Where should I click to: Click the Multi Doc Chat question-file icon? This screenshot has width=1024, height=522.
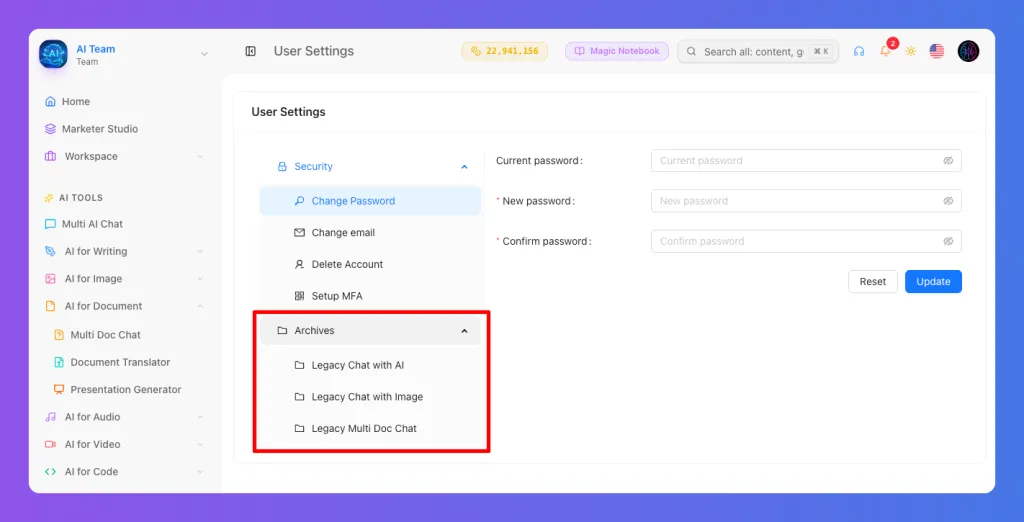click(59, 334)
